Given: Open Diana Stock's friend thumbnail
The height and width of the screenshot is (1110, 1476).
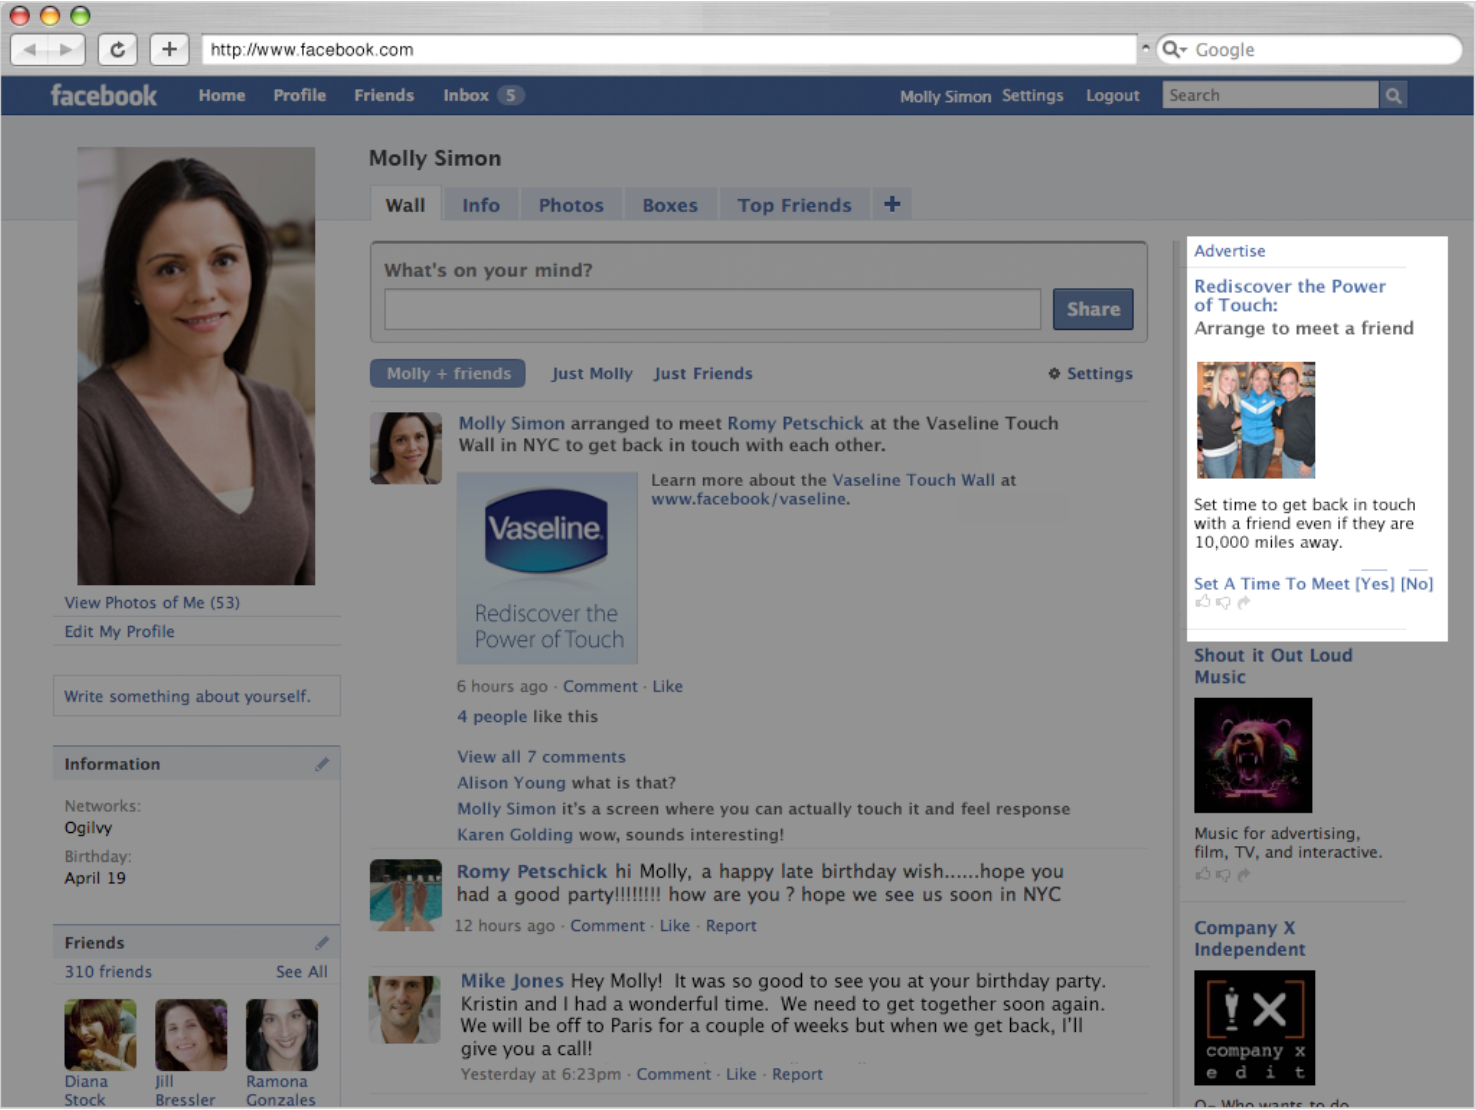Looking at the screenshot, I should [100, 1035].
